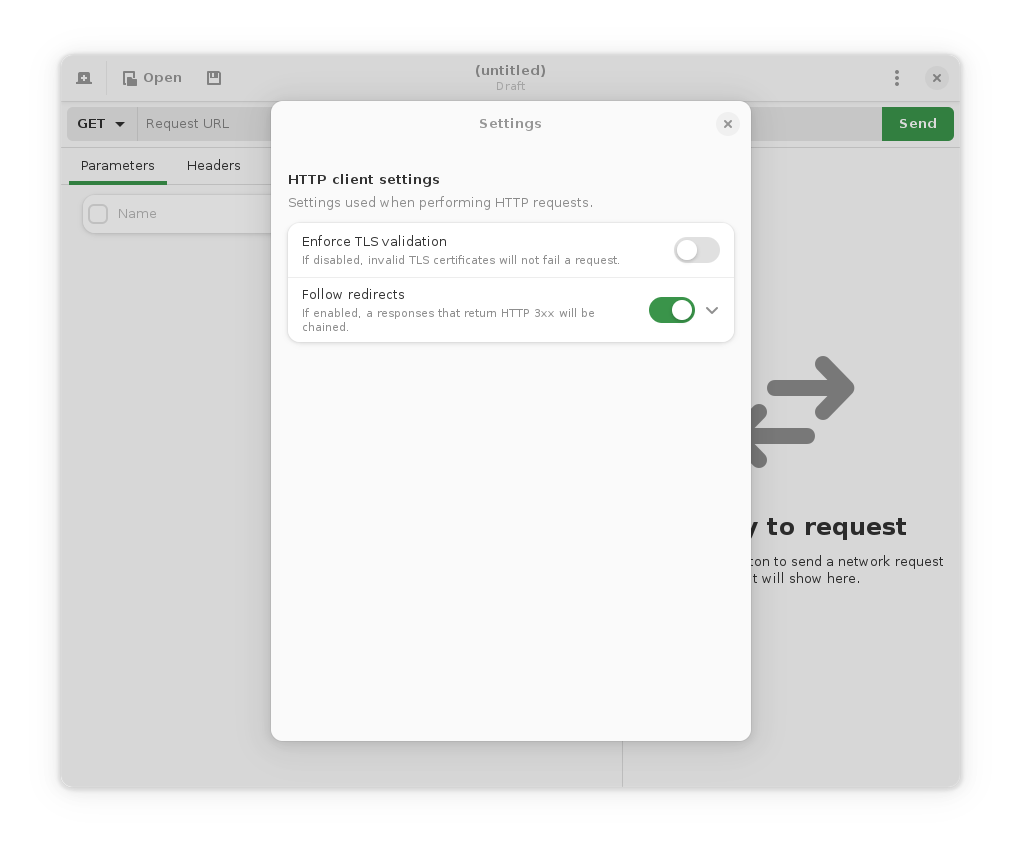
Task: Enable the Enforce TLS validation switch
Action: (x=696, y=250)
